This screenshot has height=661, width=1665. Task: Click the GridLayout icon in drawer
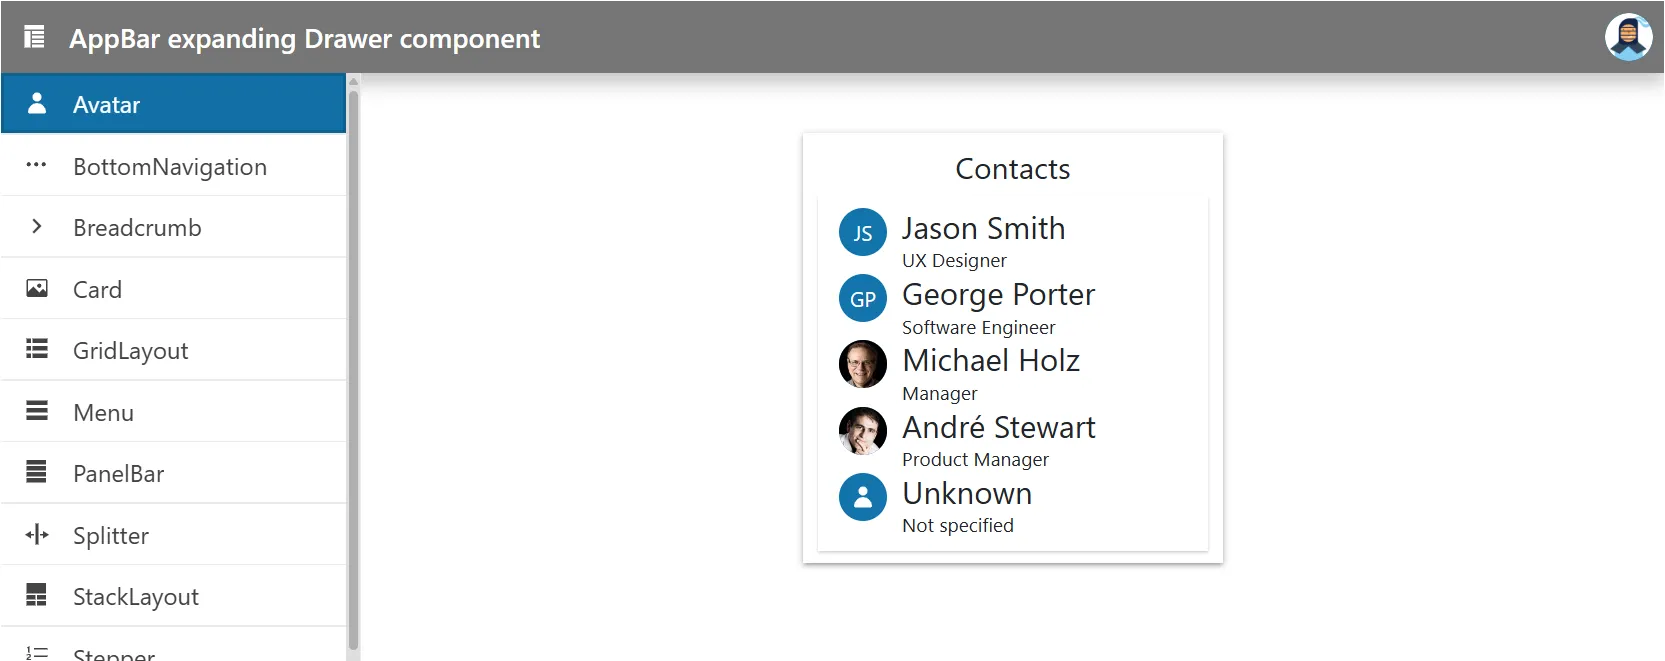tap(37, 350)
